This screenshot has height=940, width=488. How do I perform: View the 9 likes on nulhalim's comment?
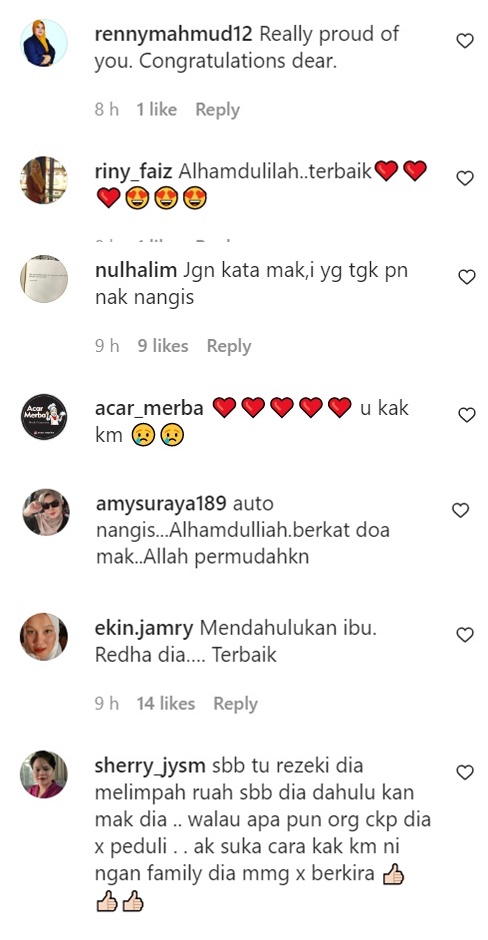tap(162, 346)
